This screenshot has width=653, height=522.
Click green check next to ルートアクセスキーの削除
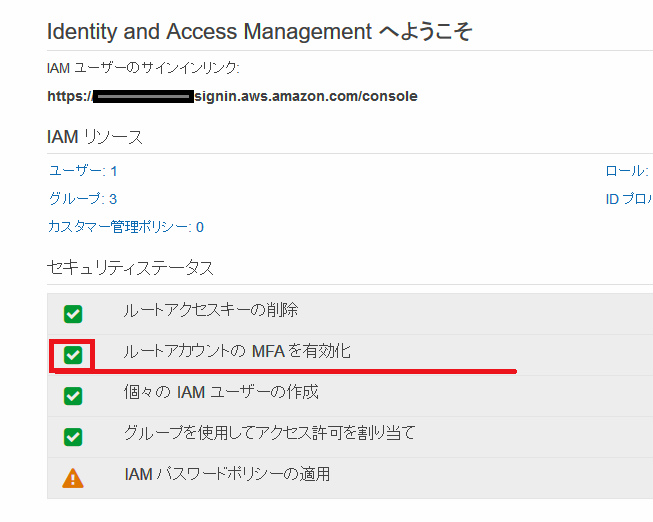(x=73, y=314)
